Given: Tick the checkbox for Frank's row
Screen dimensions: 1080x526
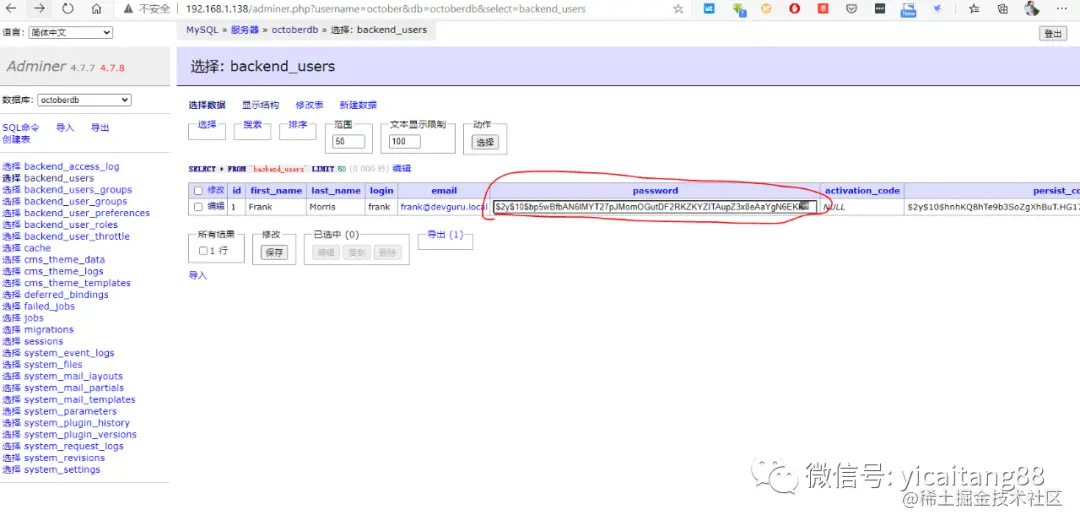Looking at the screenshot, I should pos(198,207).
